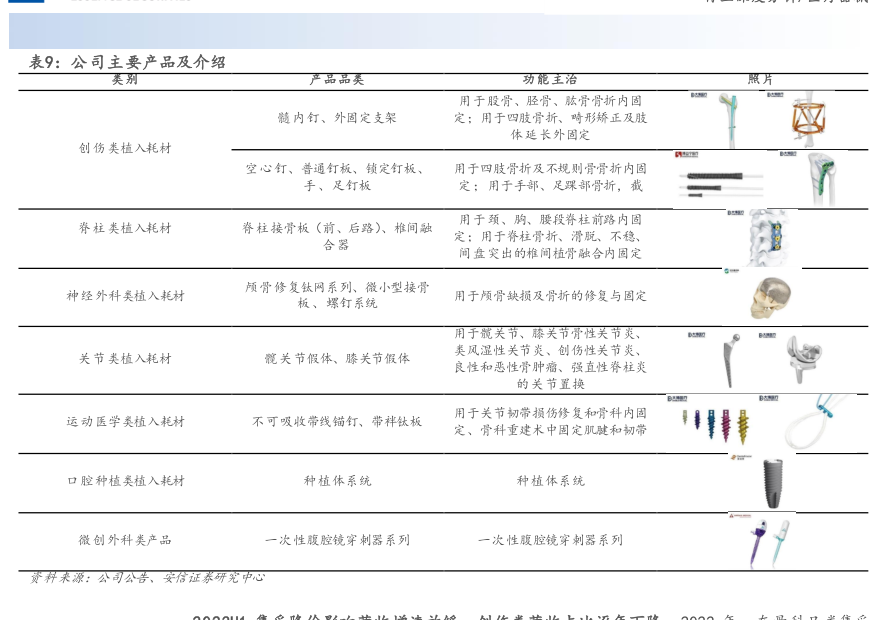Image resolution: width=871 pixels, height=620 pixels.
Task: Select the 产品品类 column header
Action: [x=337, y=79]
